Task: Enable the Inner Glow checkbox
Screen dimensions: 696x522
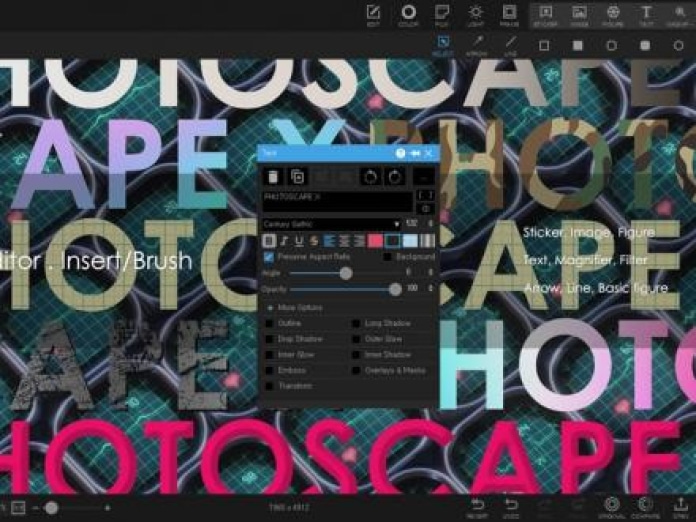Action: pos(269,355)
